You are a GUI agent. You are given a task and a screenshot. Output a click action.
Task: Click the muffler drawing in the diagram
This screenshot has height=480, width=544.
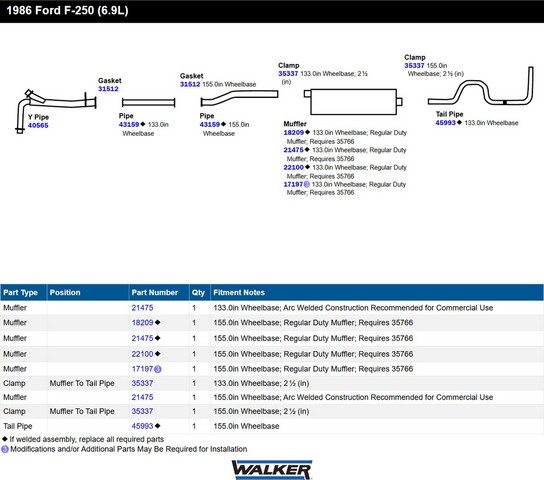[x=353, y=101]
